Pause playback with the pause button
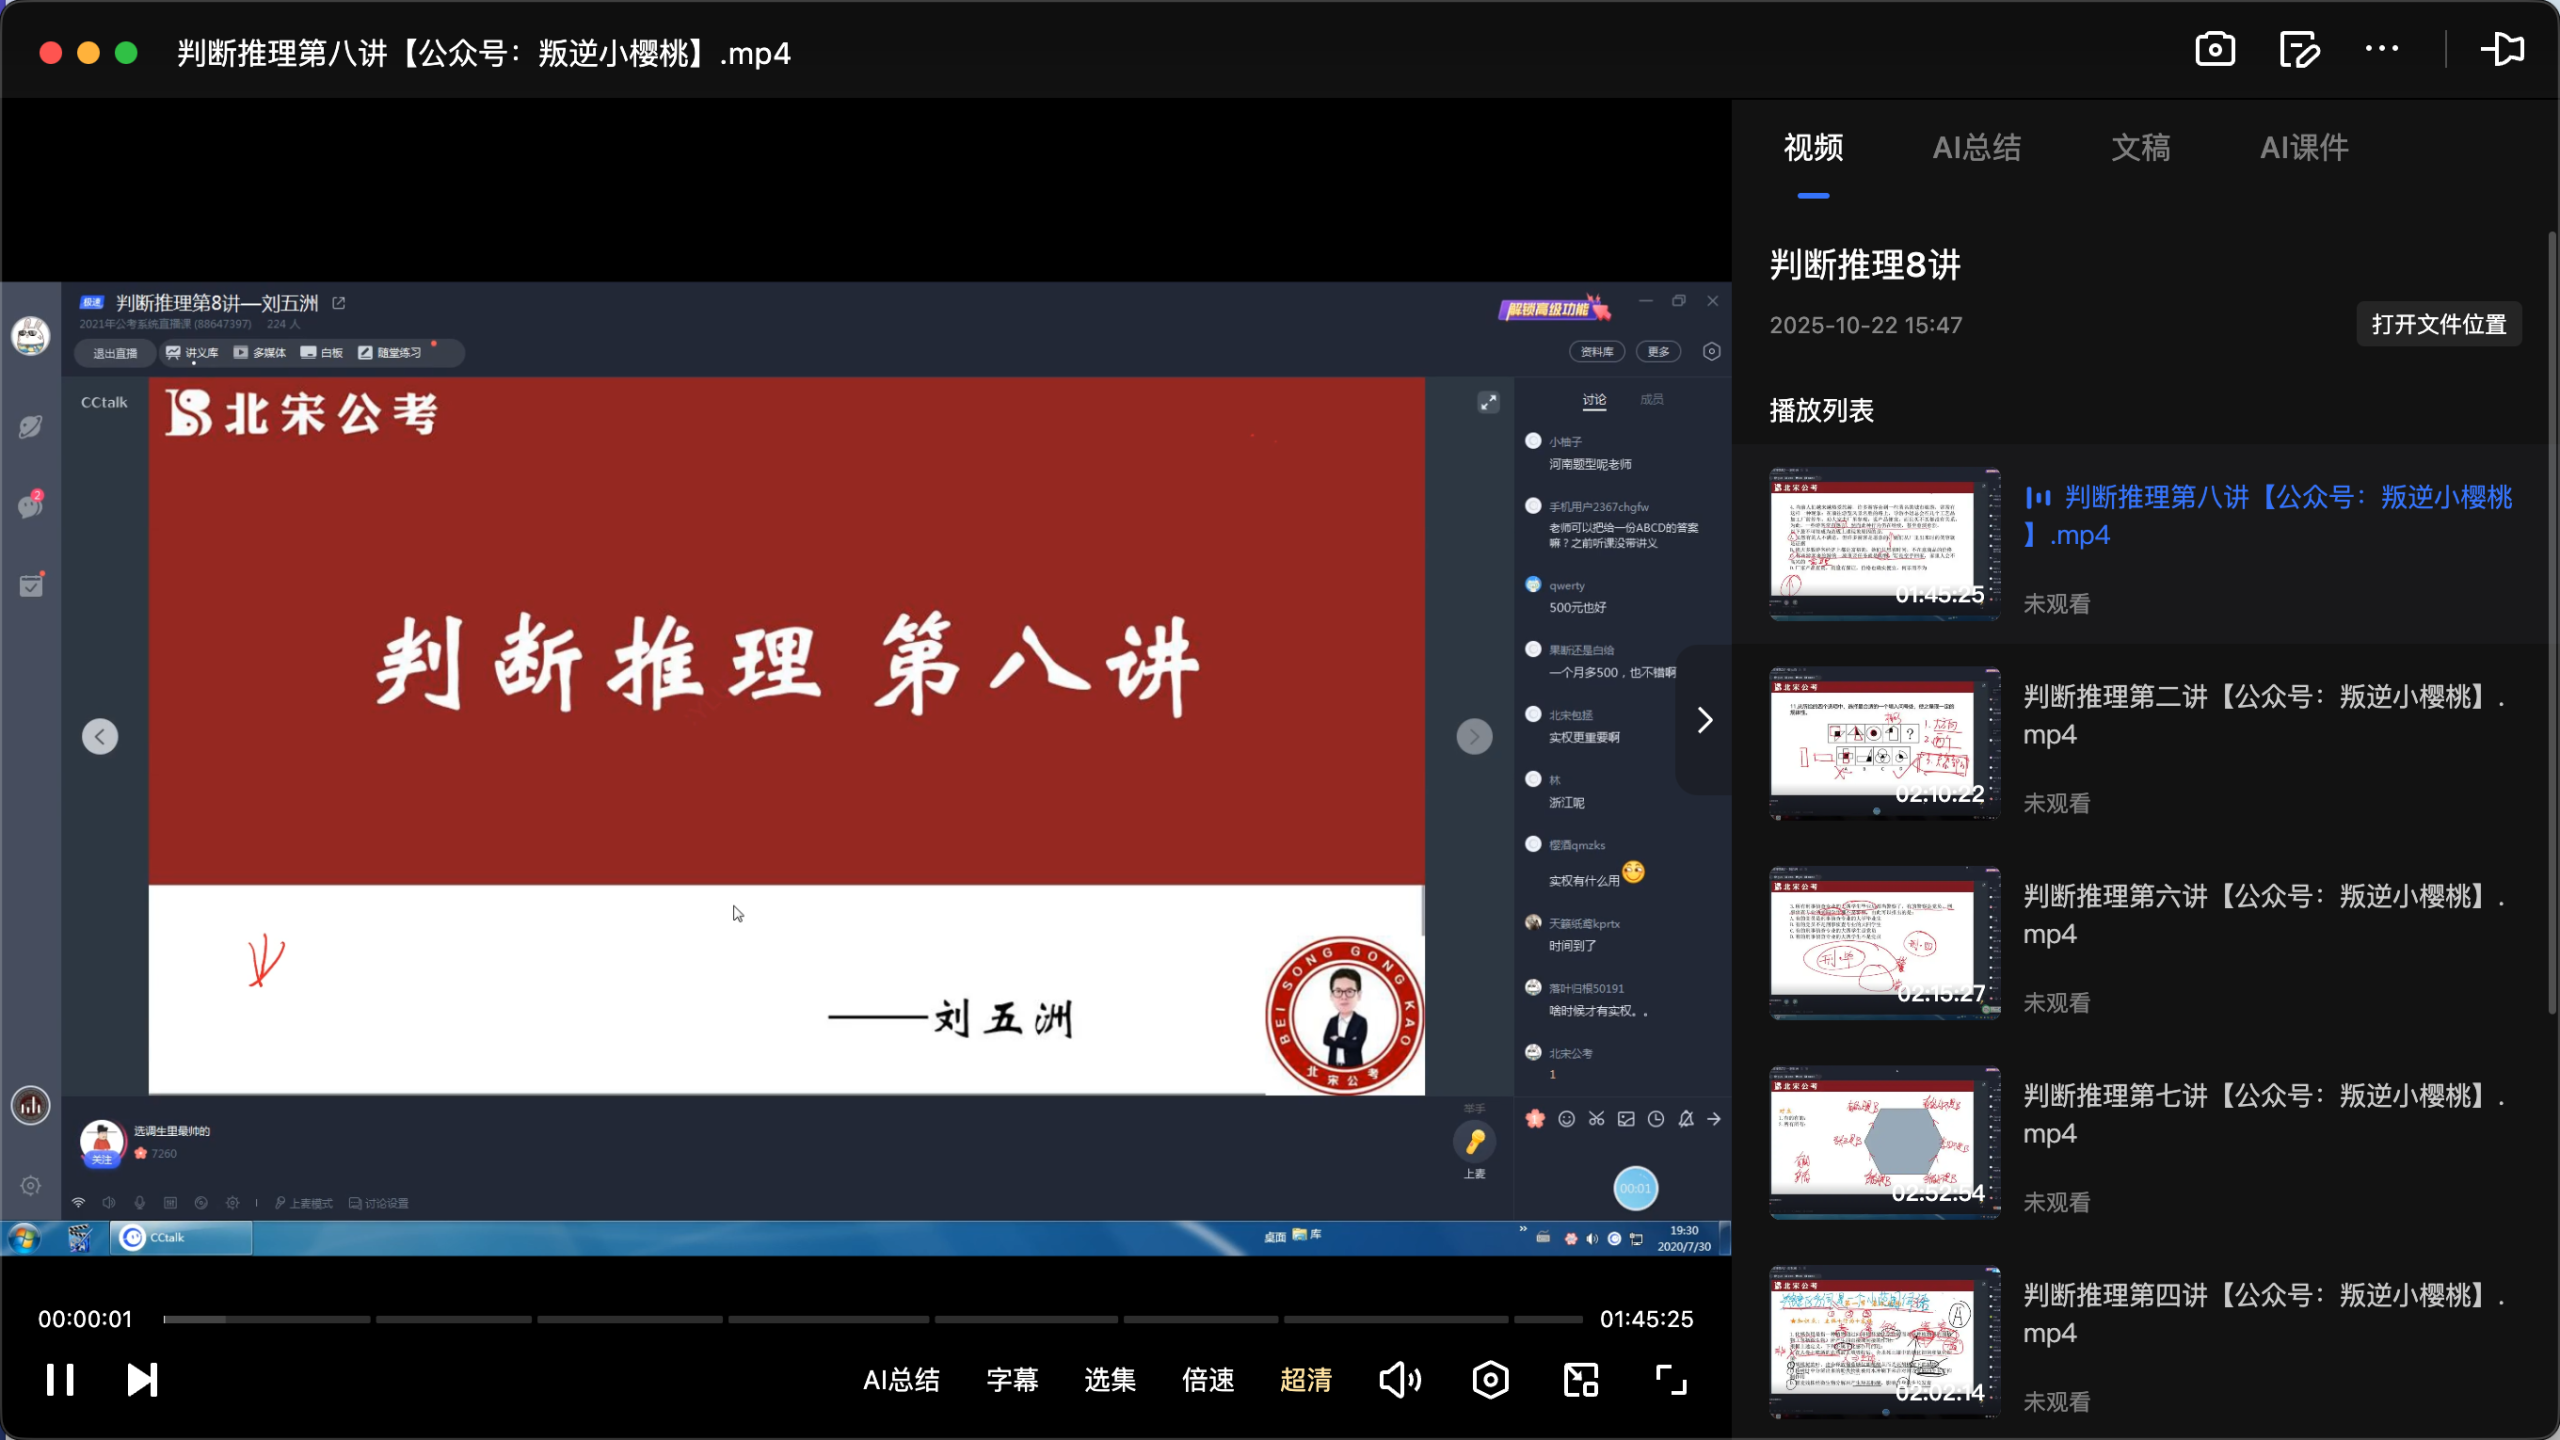Viewport: 2560px width, 1440px height. tap(62, 1379)
